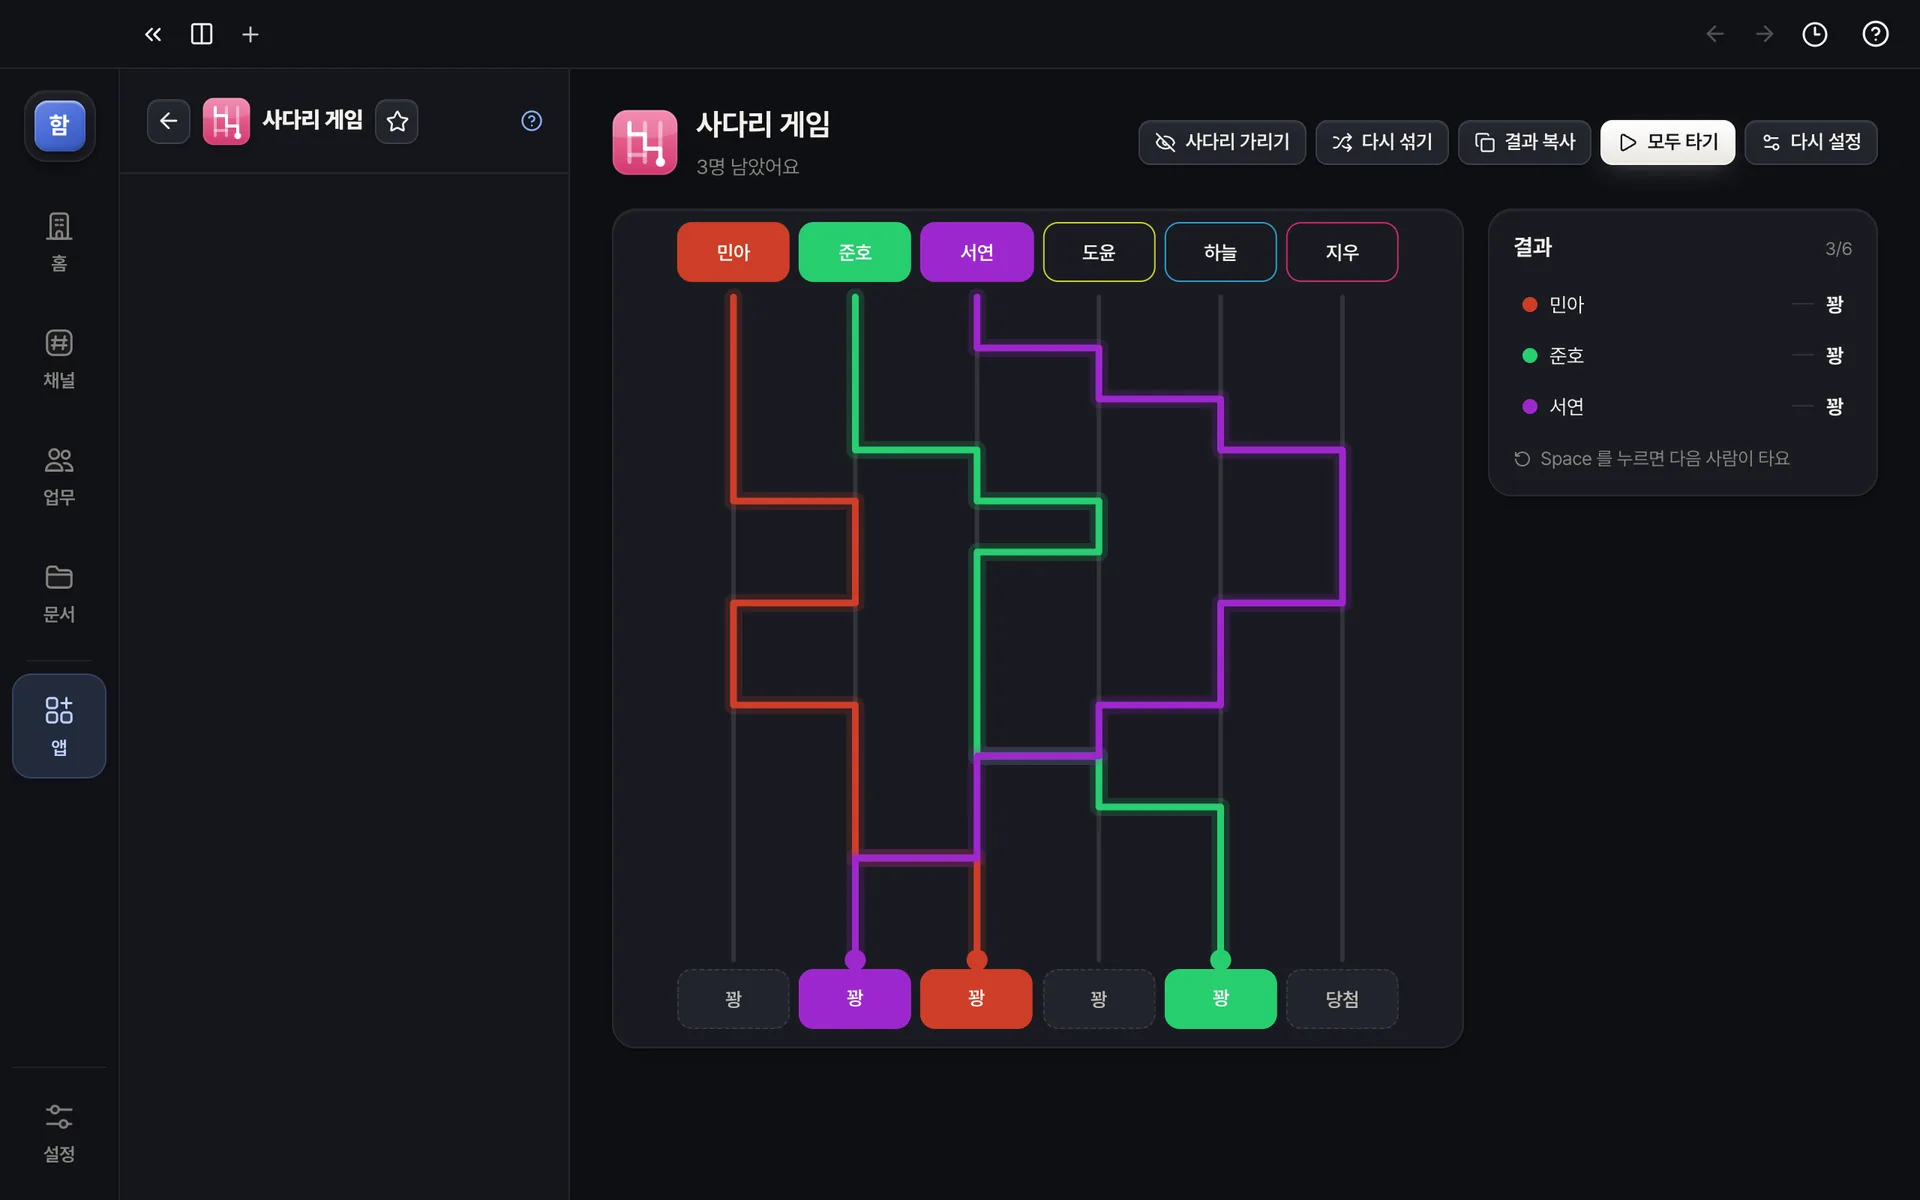1920x1200 pixels.
Task: Collapse sidebar with double chevron icon
Action: point(153,34)
